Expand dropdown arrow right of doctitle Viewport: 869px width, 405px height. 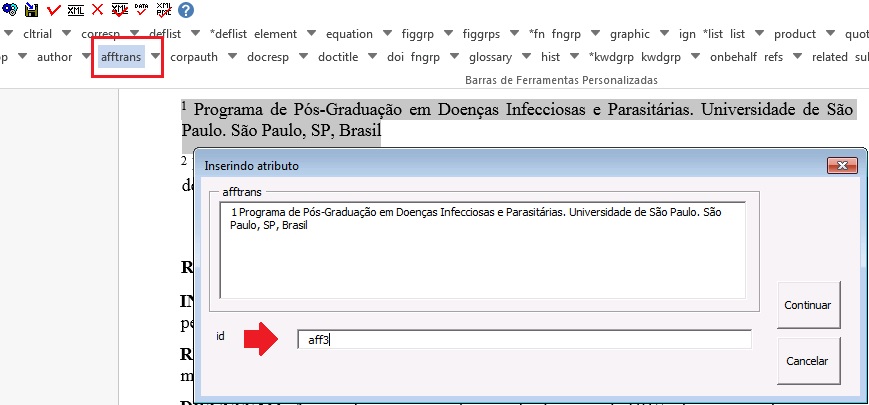[372, 57]
